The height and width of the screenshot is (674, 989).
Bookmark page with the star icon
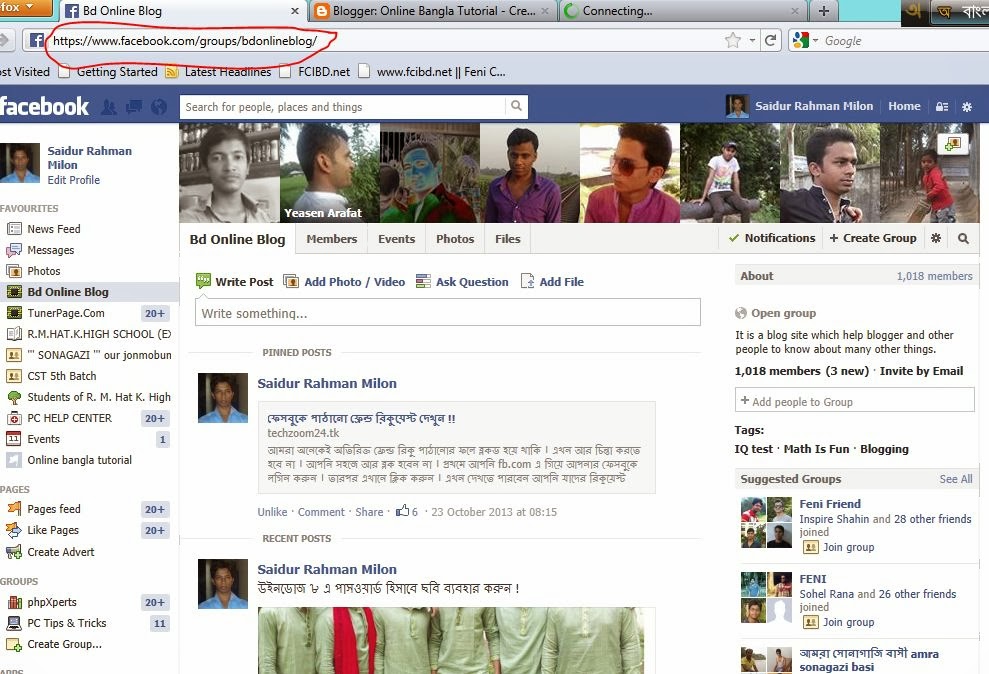tap(732, 41)
